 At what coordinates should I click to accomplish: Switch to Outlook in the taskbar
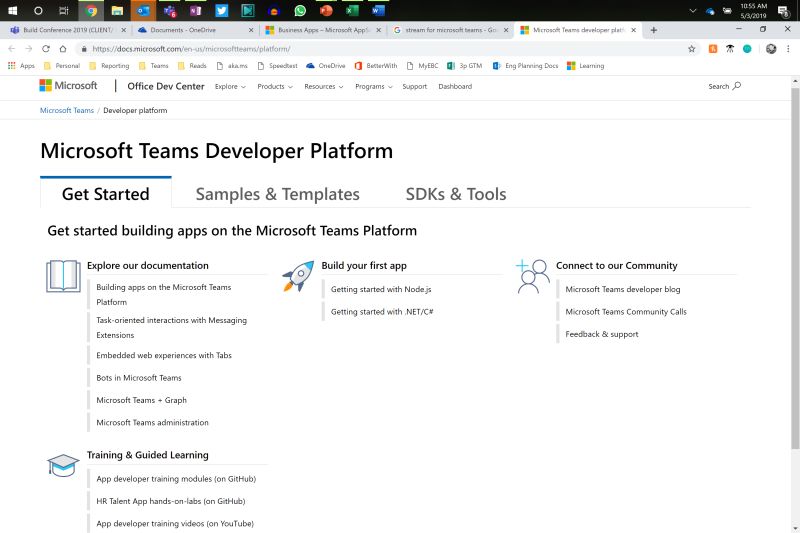[x=143, y=10]
